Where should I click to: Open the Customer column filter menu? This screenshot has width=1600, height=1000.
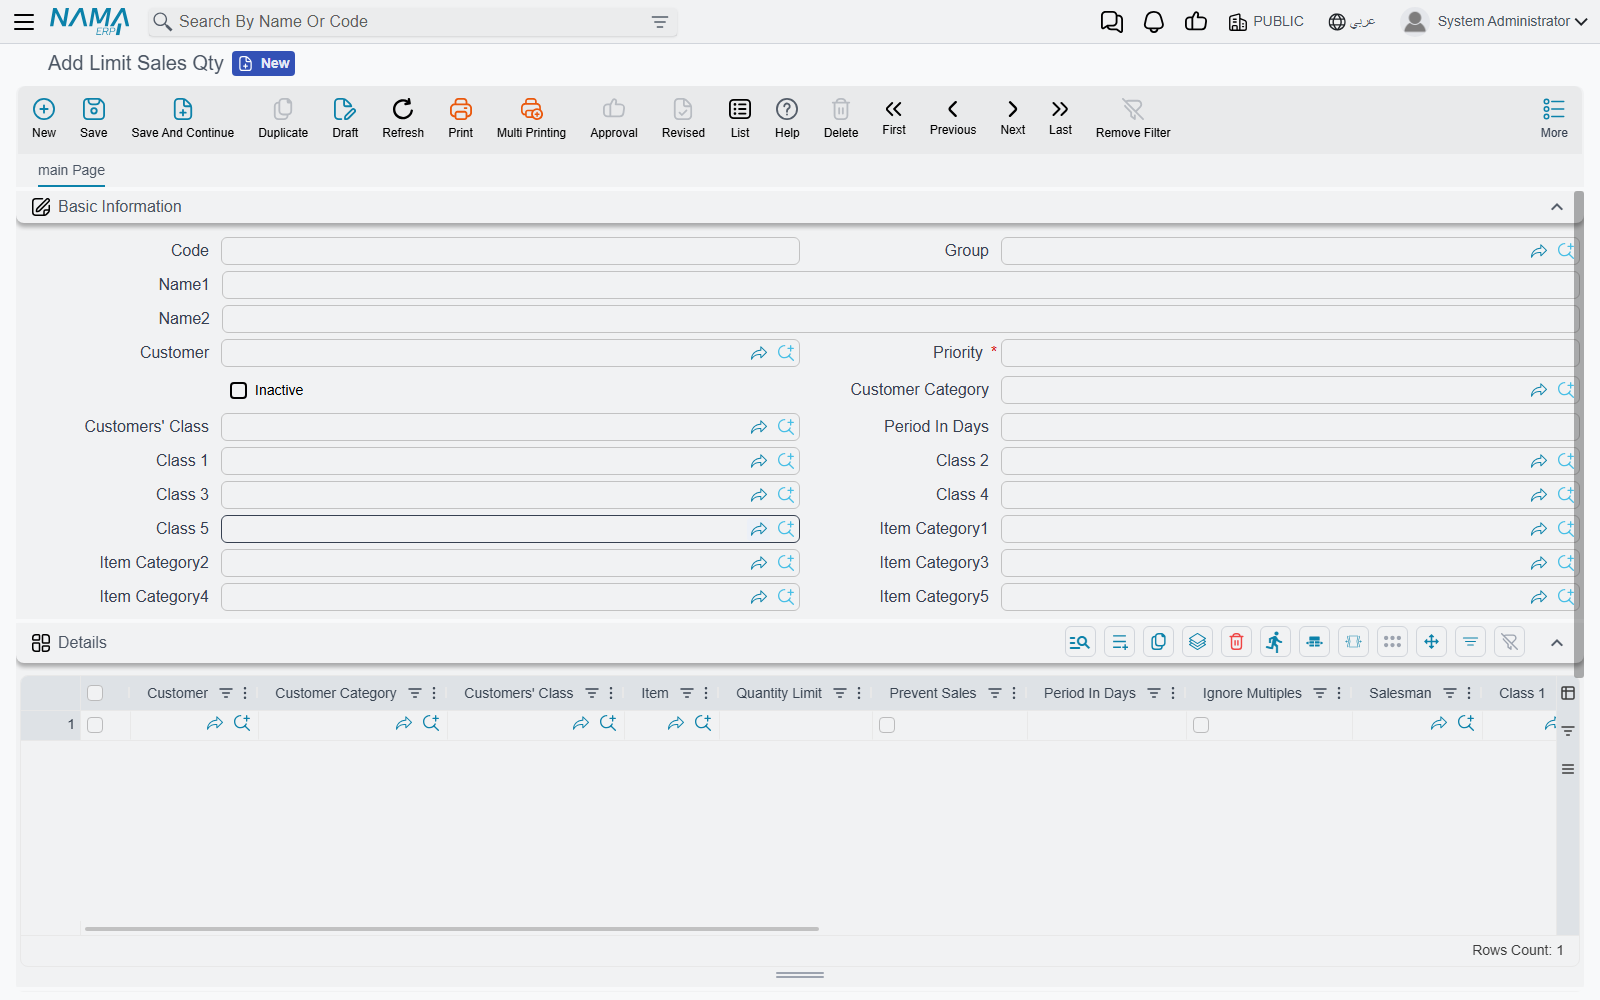coord(226,693)
